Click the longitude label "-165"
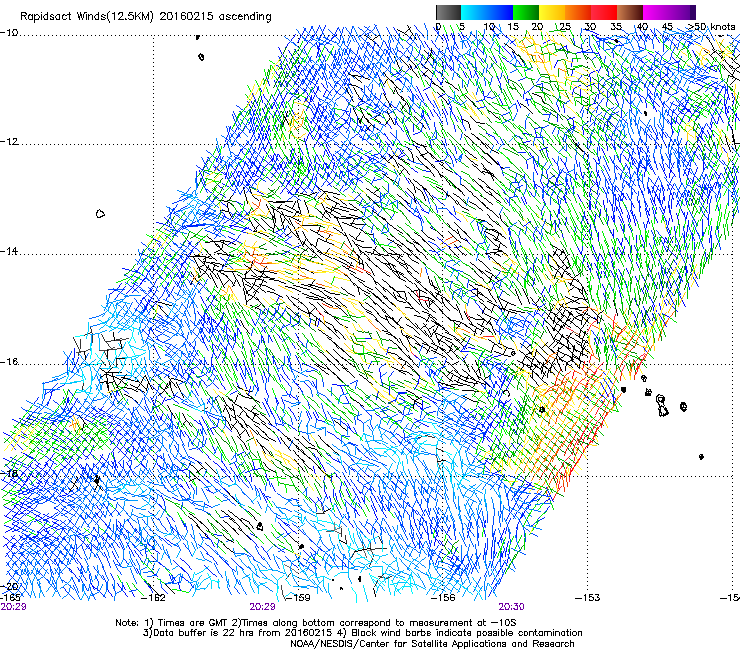The height and width of the screenshot is (650, 740). 10,598
